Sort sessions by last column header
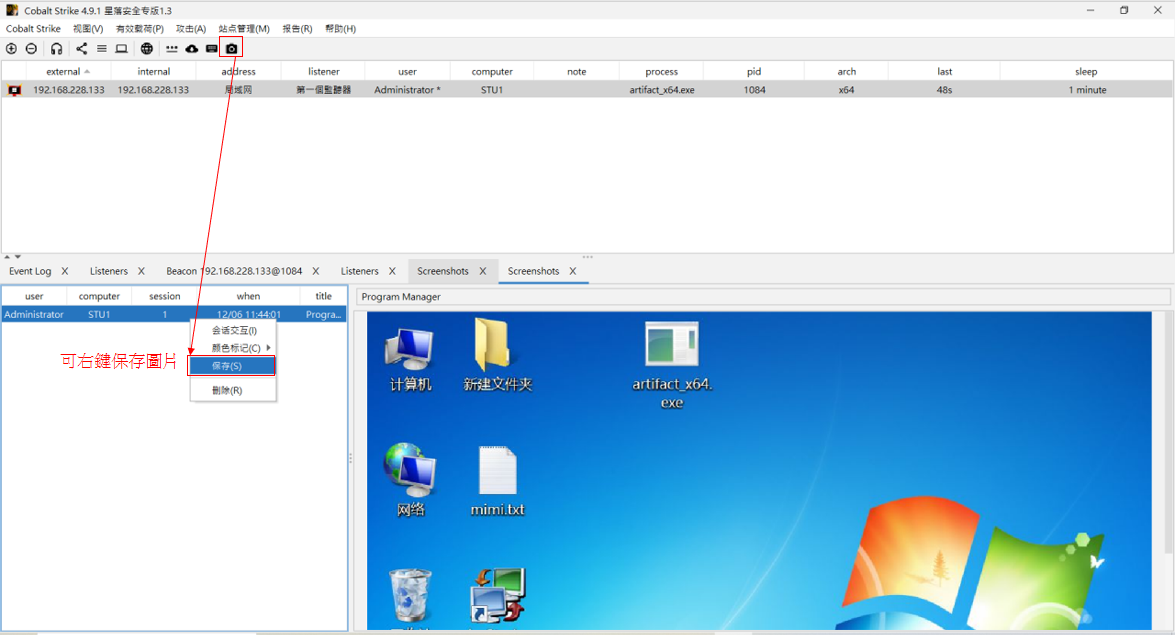Image resolution: width=1175 pixels, height=635 pixels. (x=944, y=72)
